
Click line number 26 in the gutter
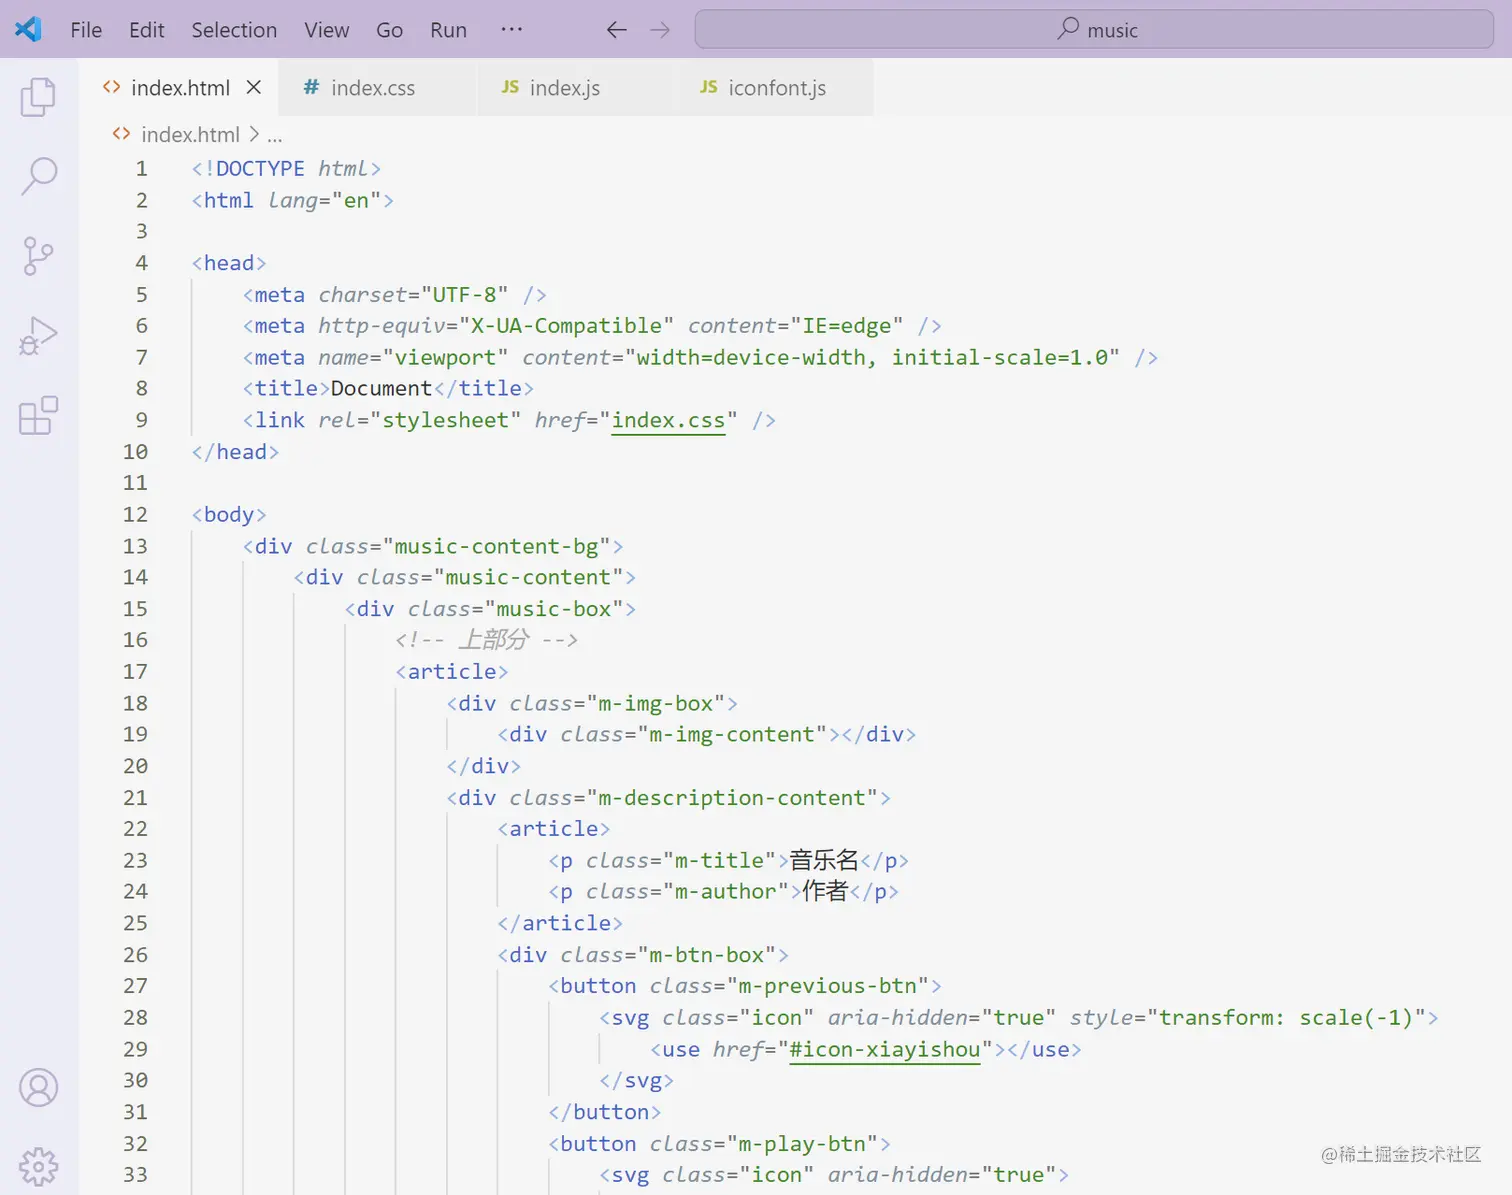tap(135, 954)
